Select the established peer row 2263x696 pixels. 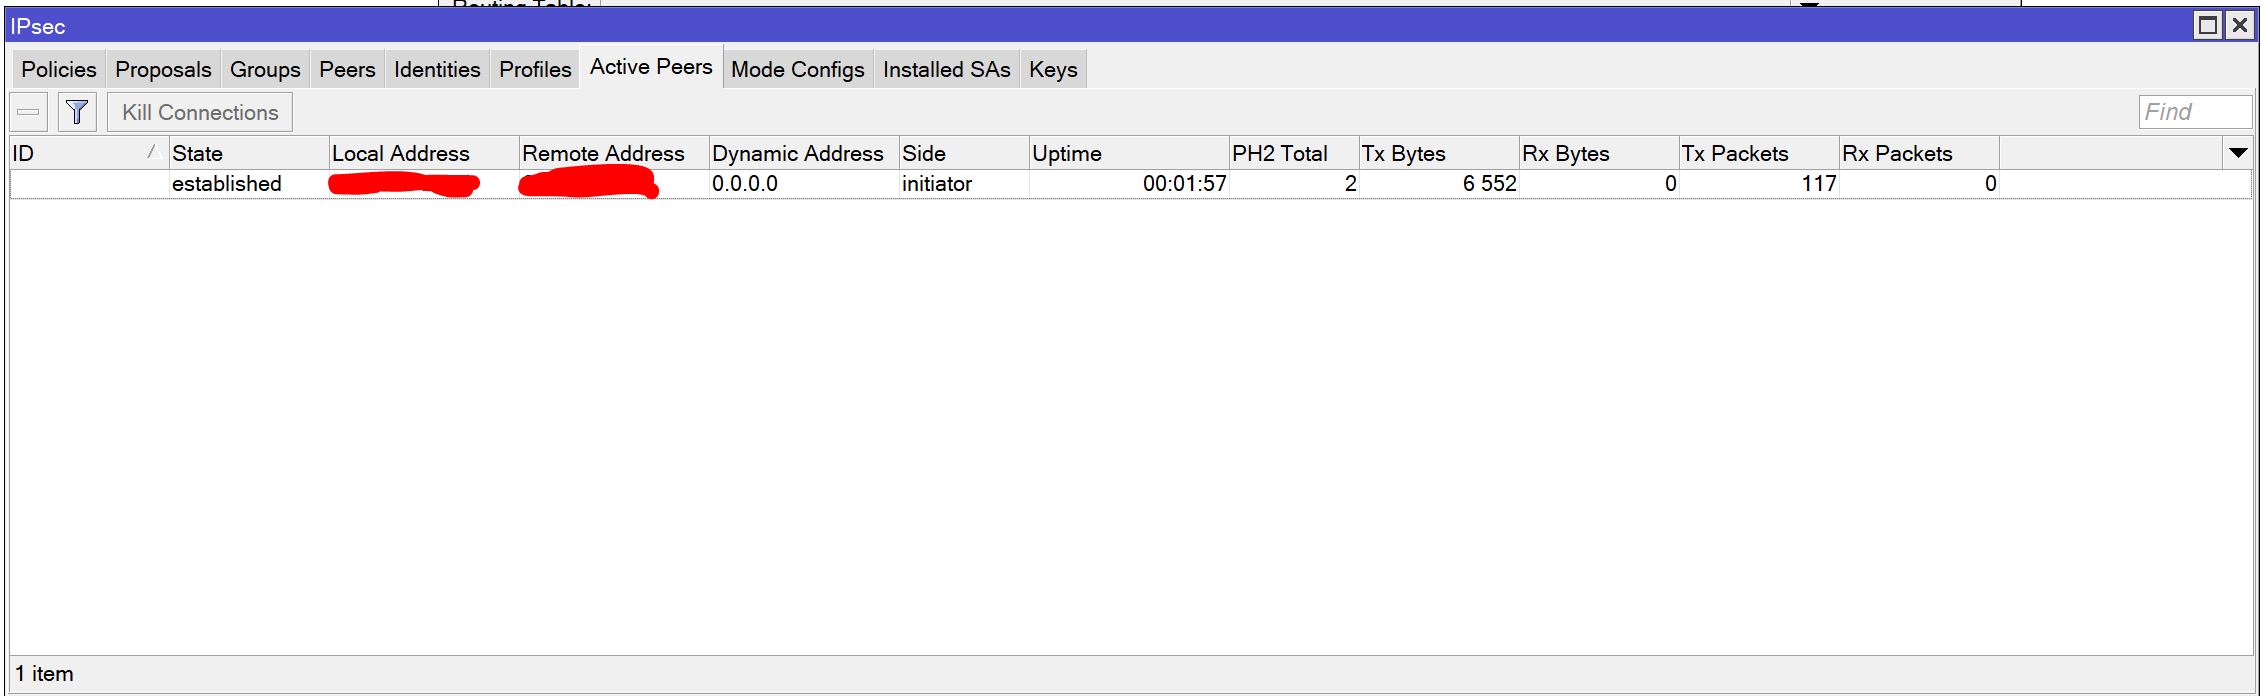point(1130,184)
